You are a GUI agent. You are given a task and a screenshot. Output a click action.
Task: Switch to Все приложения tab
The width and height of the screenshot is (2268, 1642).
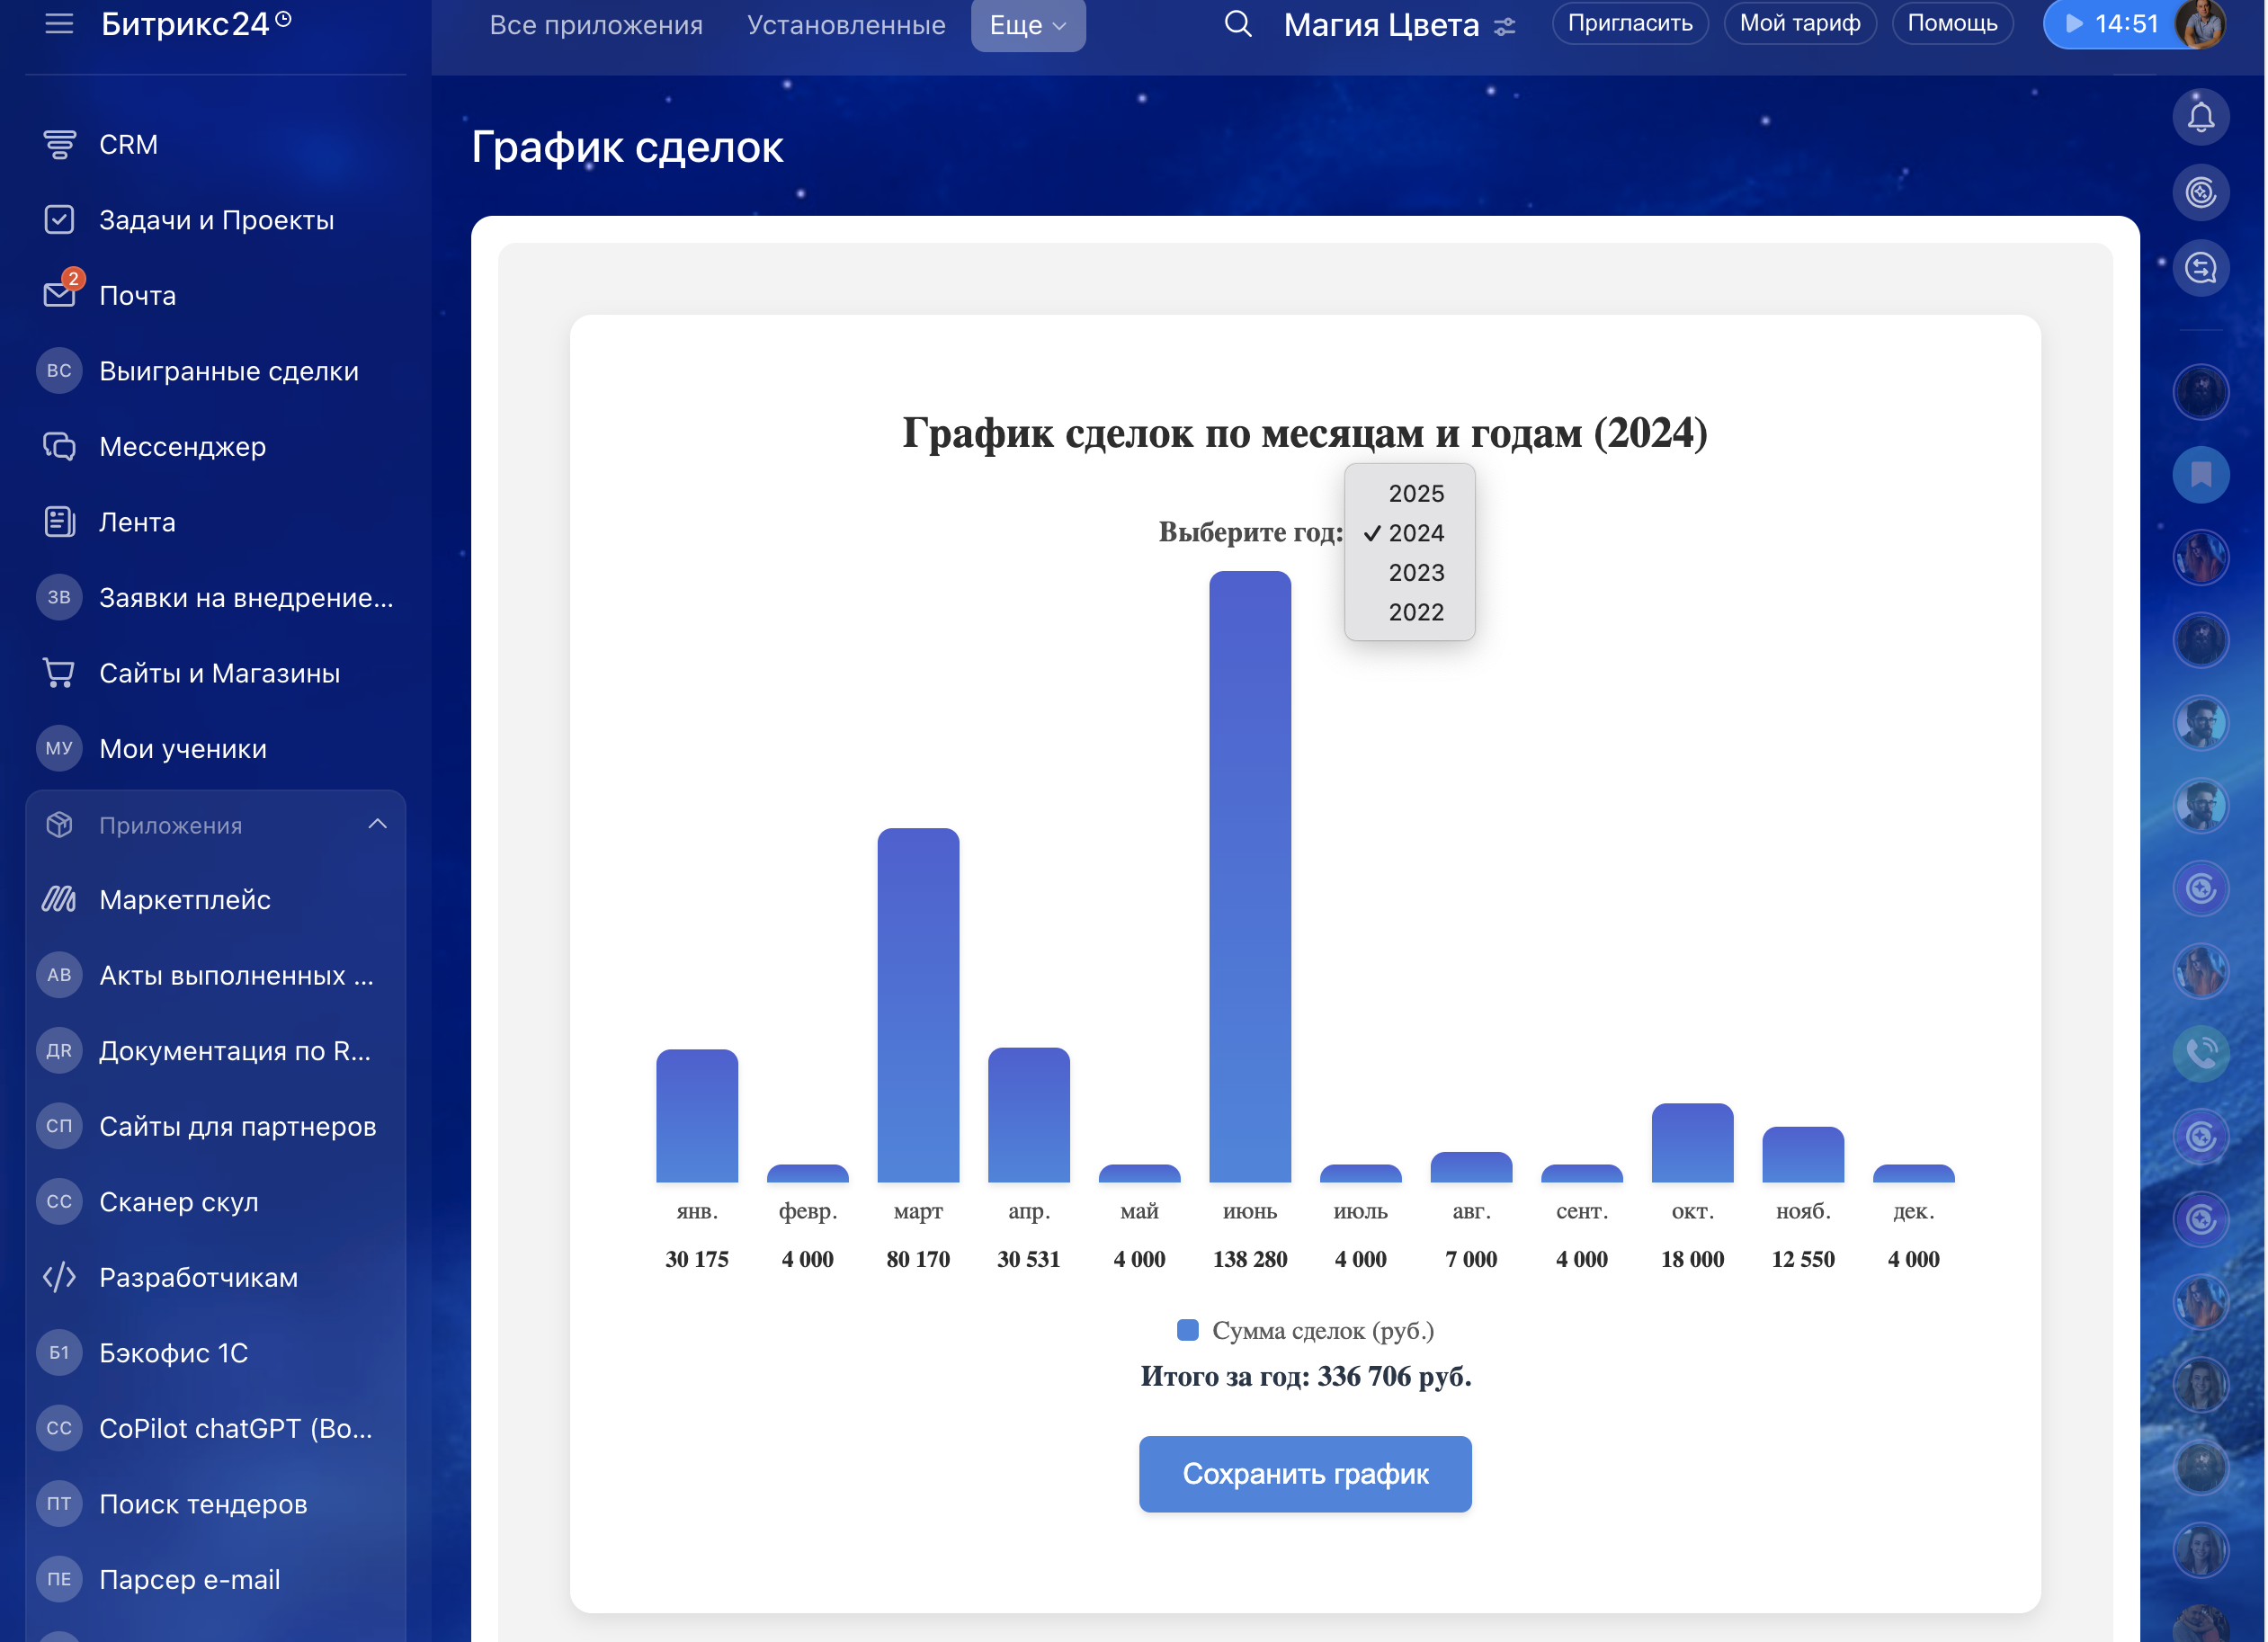point(596,25)
